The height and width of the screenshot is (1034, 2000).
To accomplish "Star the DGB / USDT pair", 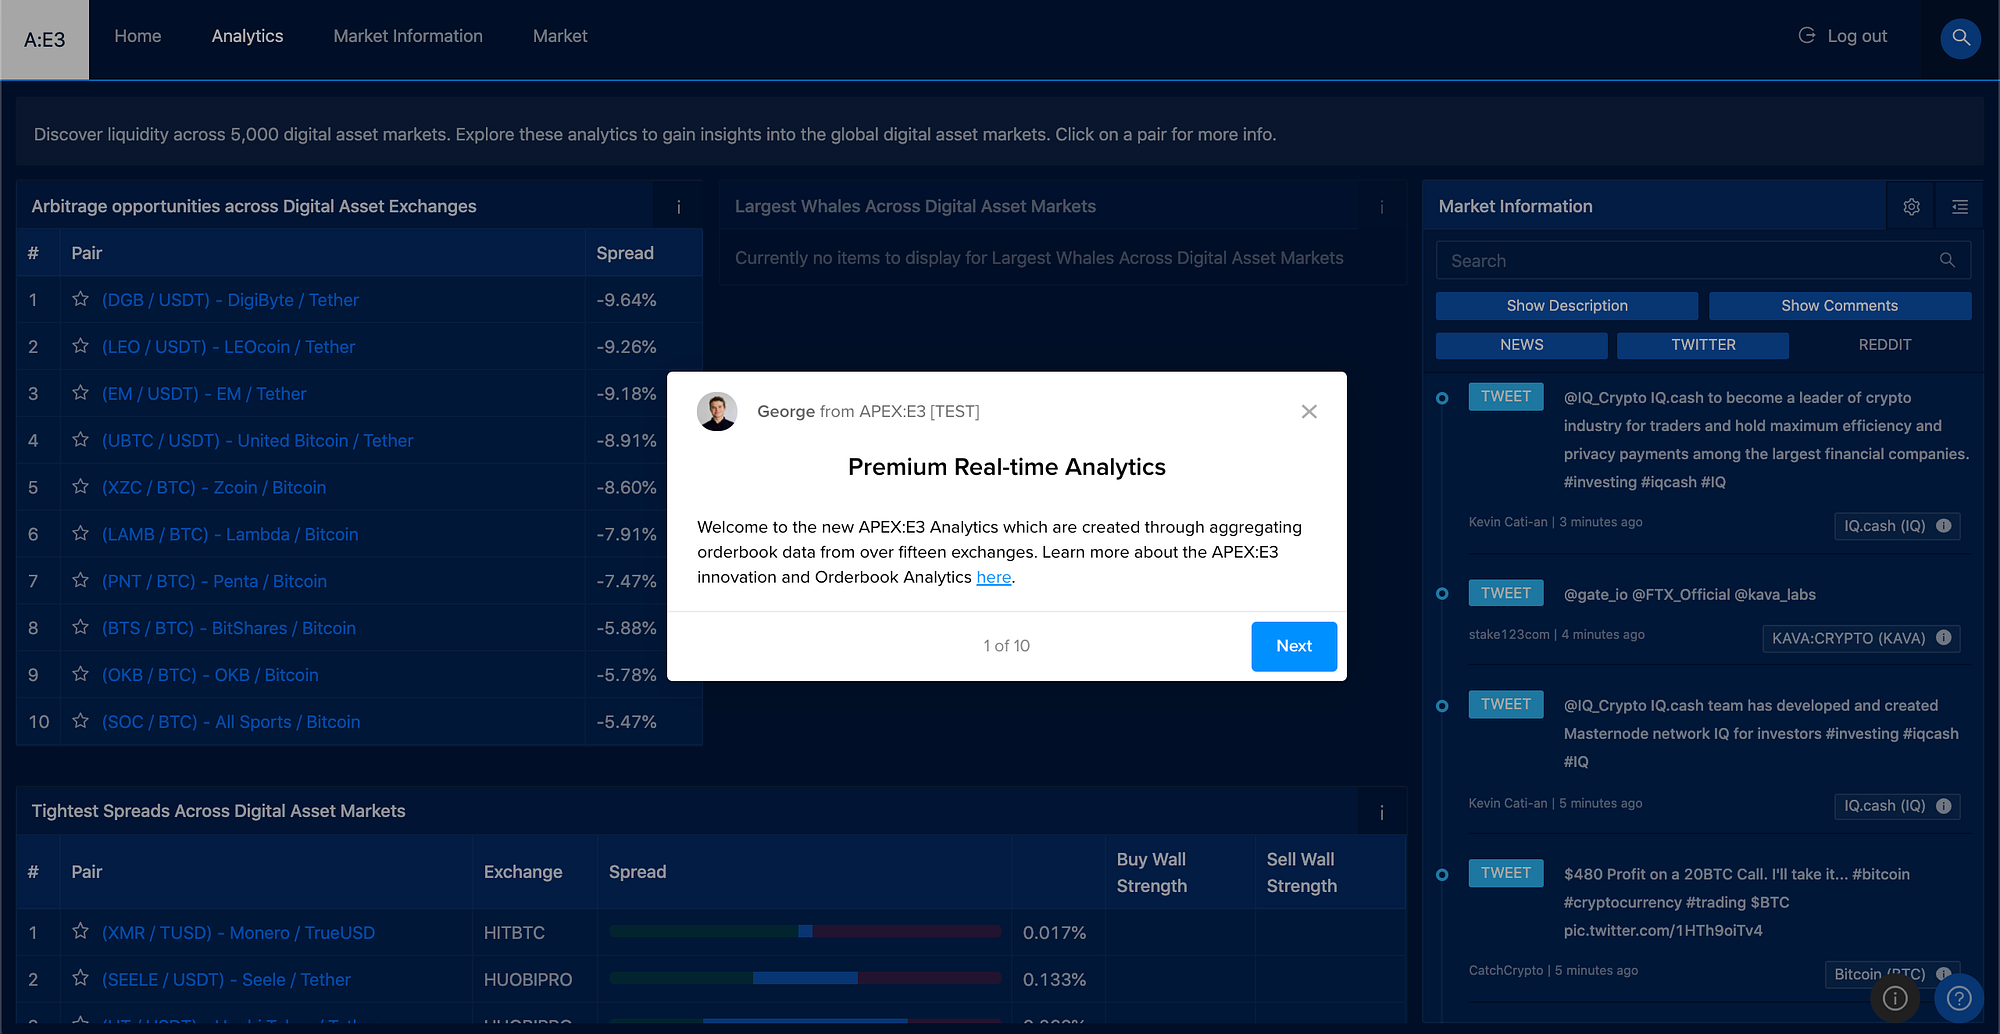I will (80, 299).
